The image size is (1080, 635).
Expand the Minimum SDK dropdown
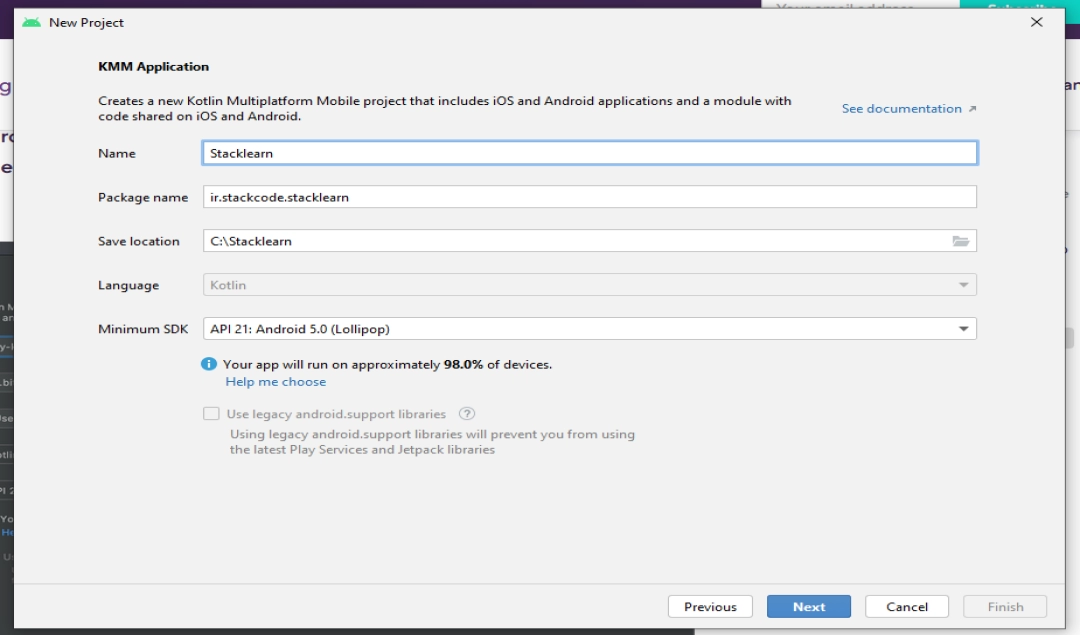tap(590, 329)
